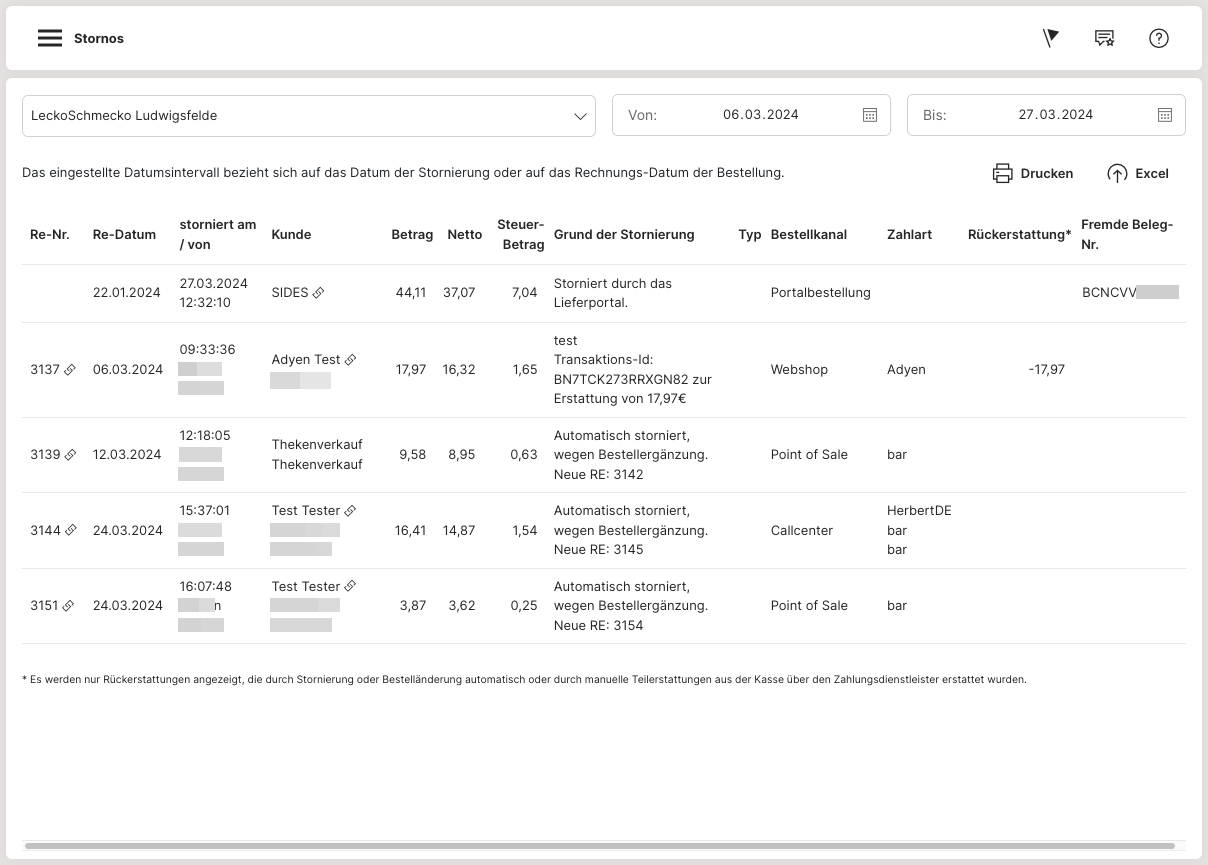Open calendar picker for Bis date

[x=1164, y=115]
